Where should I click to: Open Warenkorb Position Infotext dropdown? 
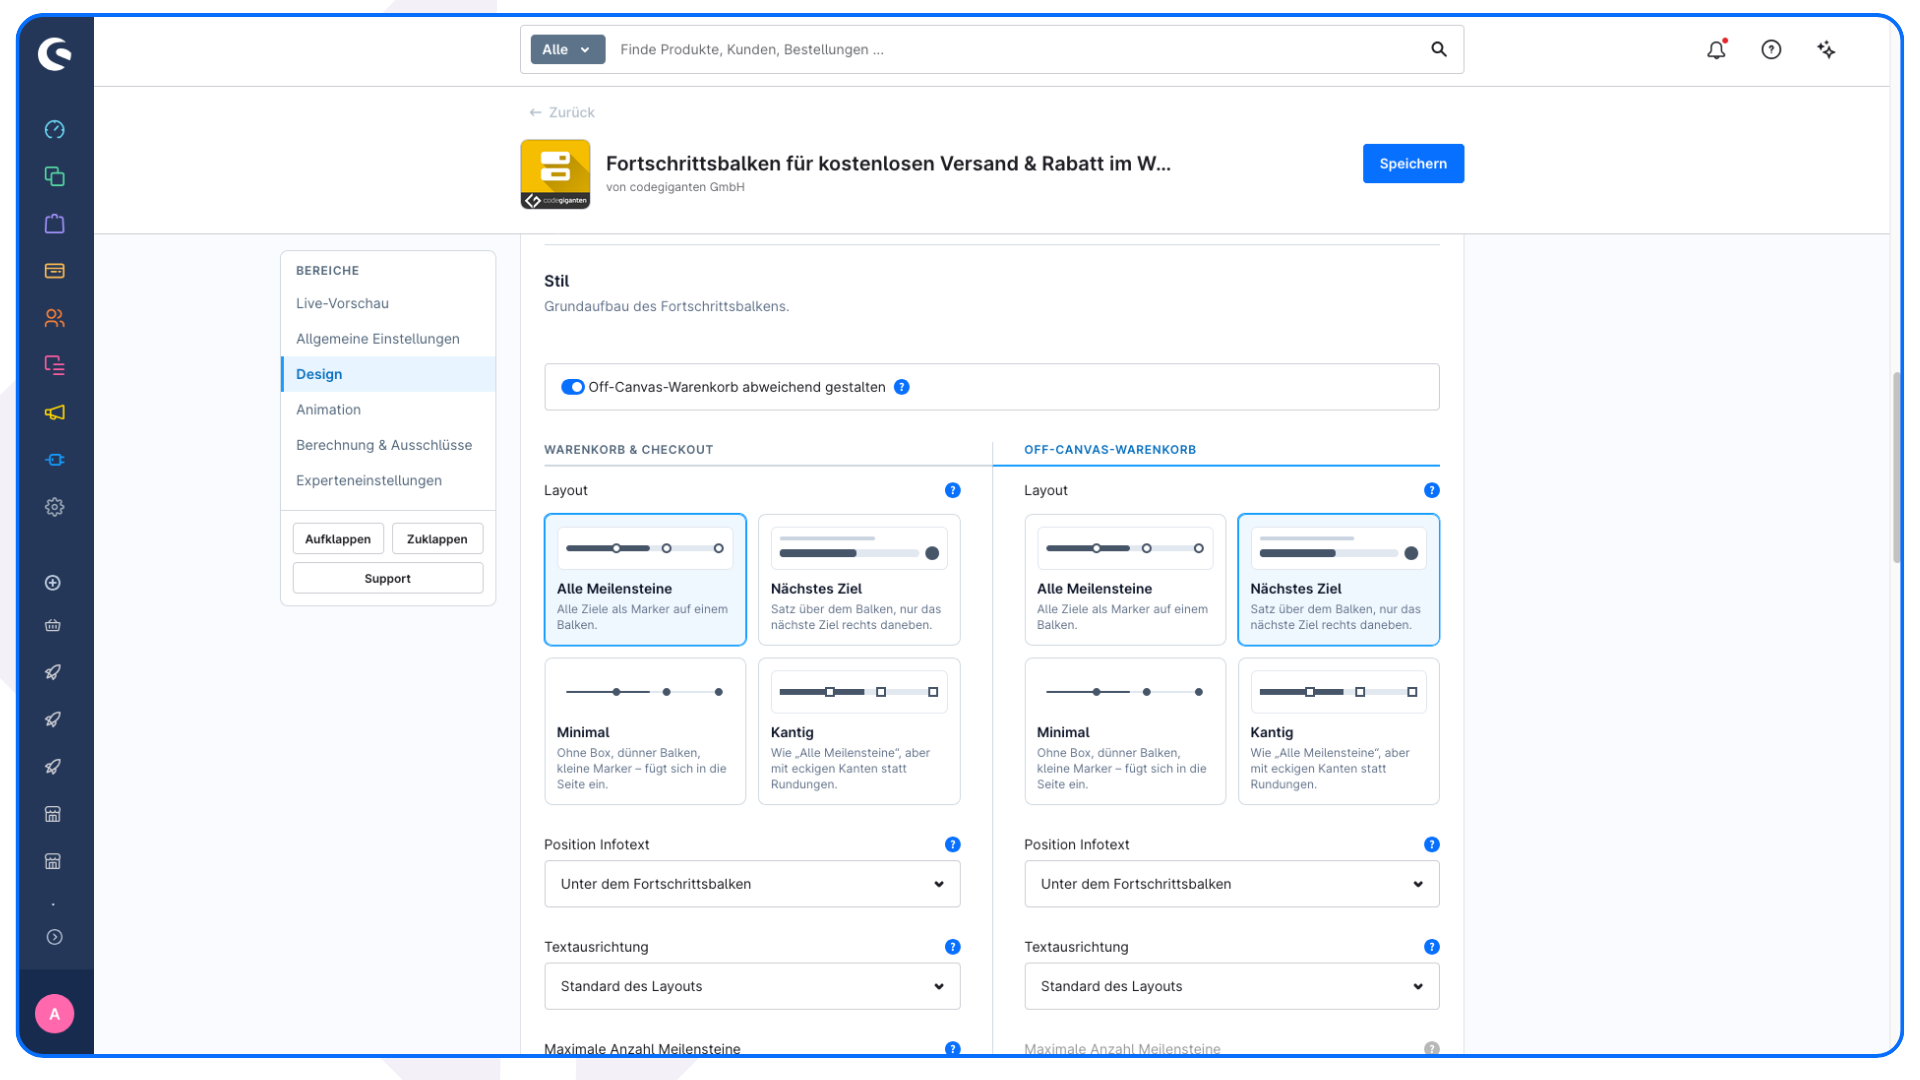[x=752, y=884]
